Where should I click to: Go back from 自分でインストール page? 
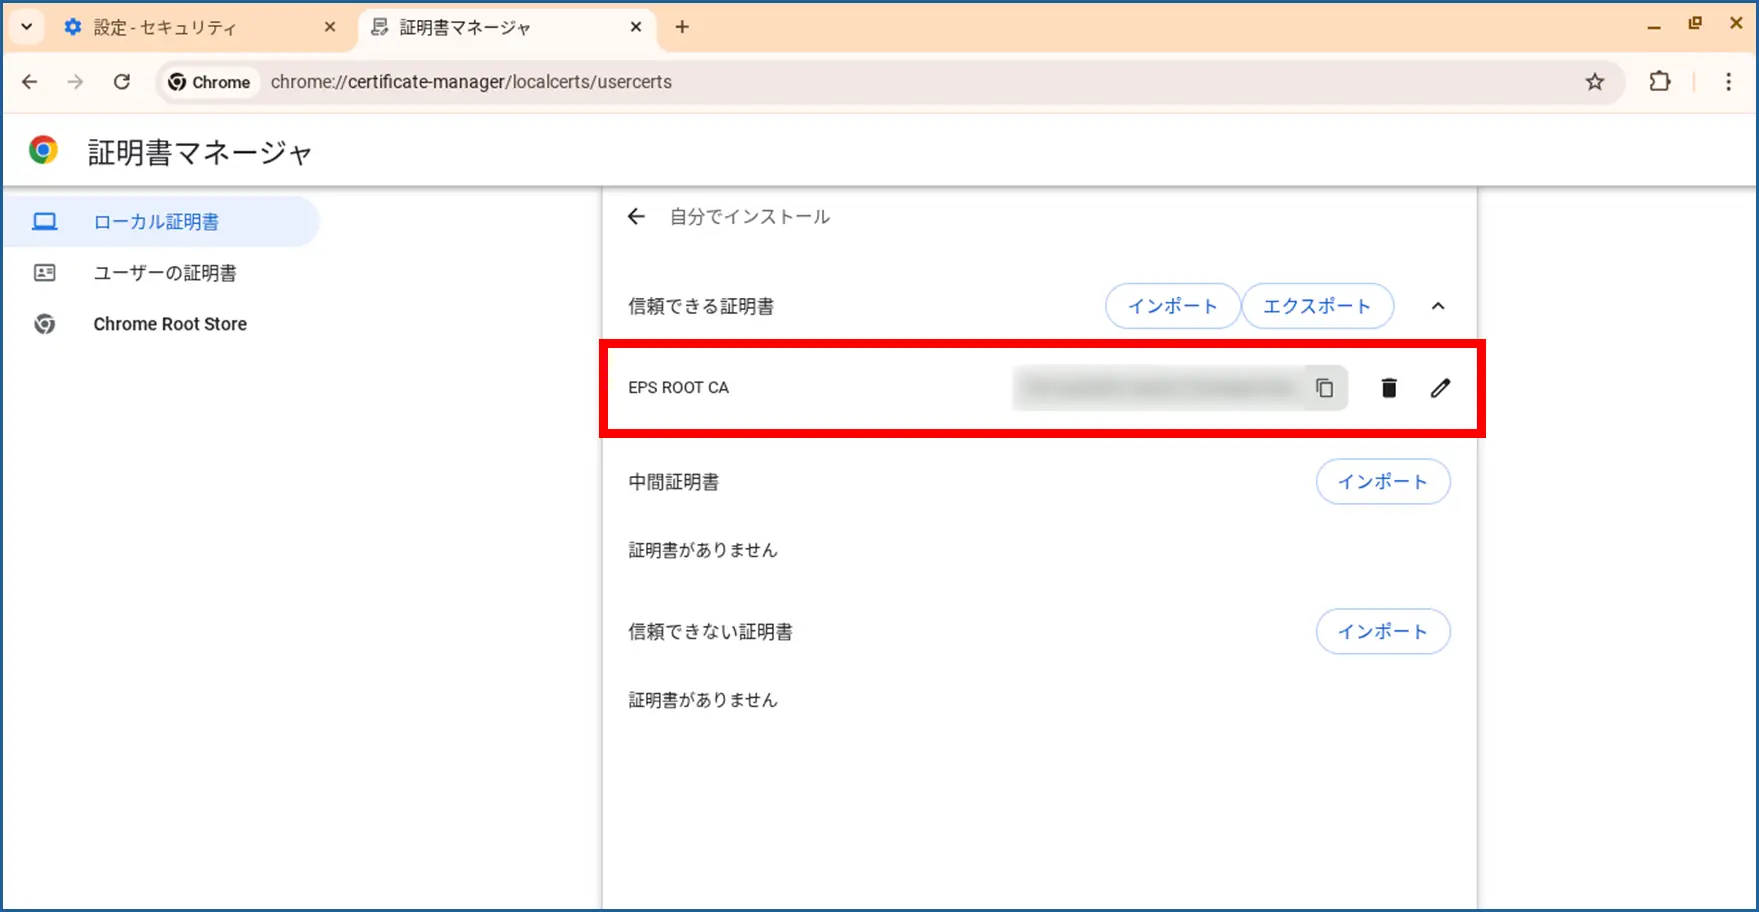pyautogui.click(x=636, y=217)
